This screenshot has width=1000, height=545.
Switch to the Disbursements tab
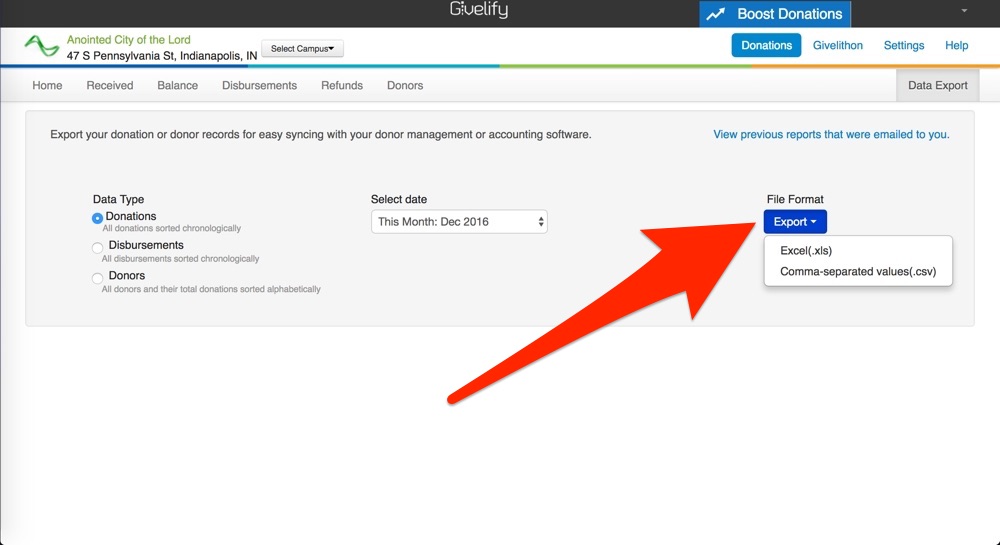click(260, 85)
